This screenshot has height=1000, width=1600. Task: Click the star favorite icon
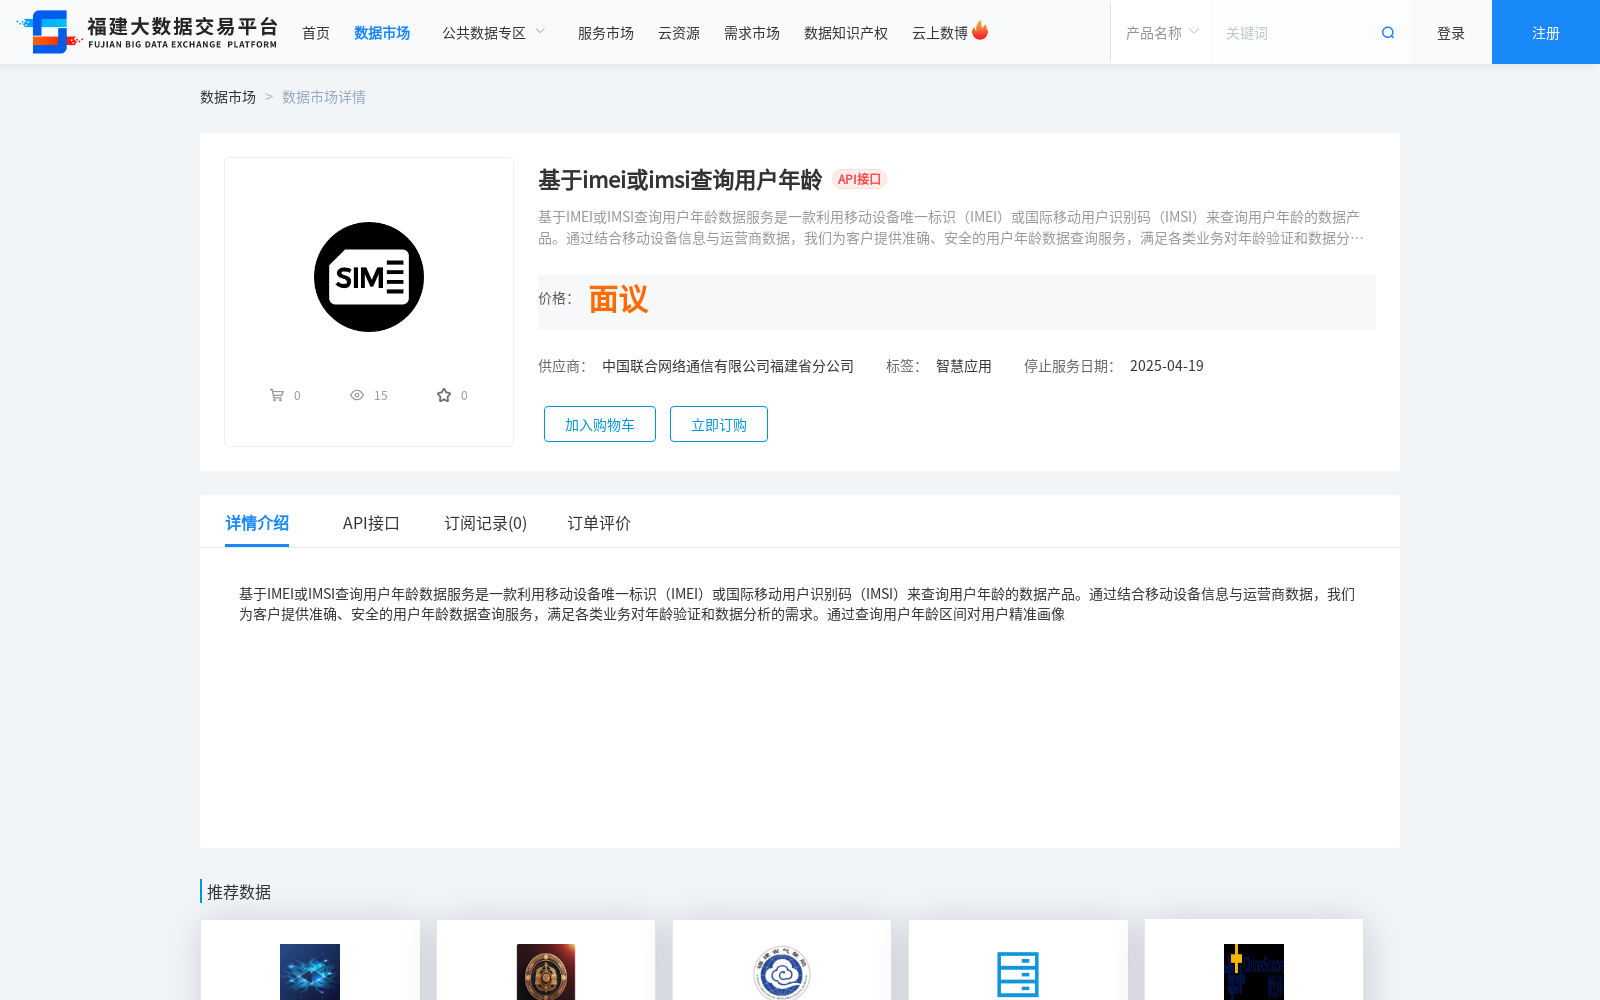[x=444, y=395]
